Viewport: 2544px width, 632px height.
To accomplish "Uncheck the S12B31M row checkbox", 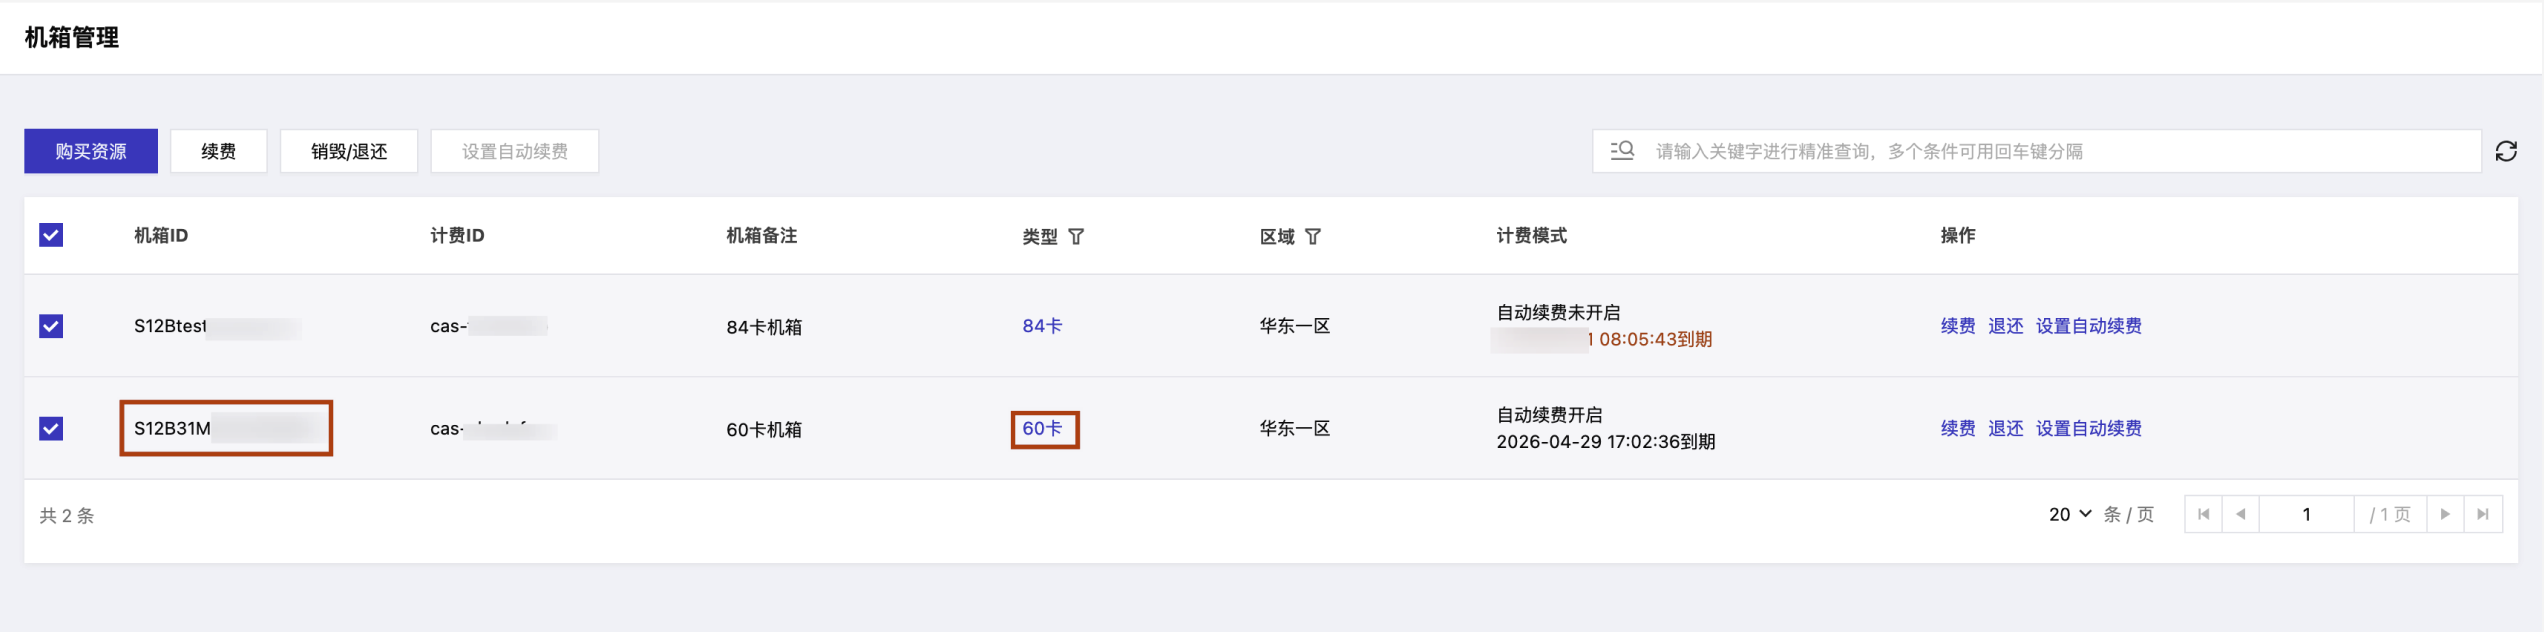I will tap(51, 428).
